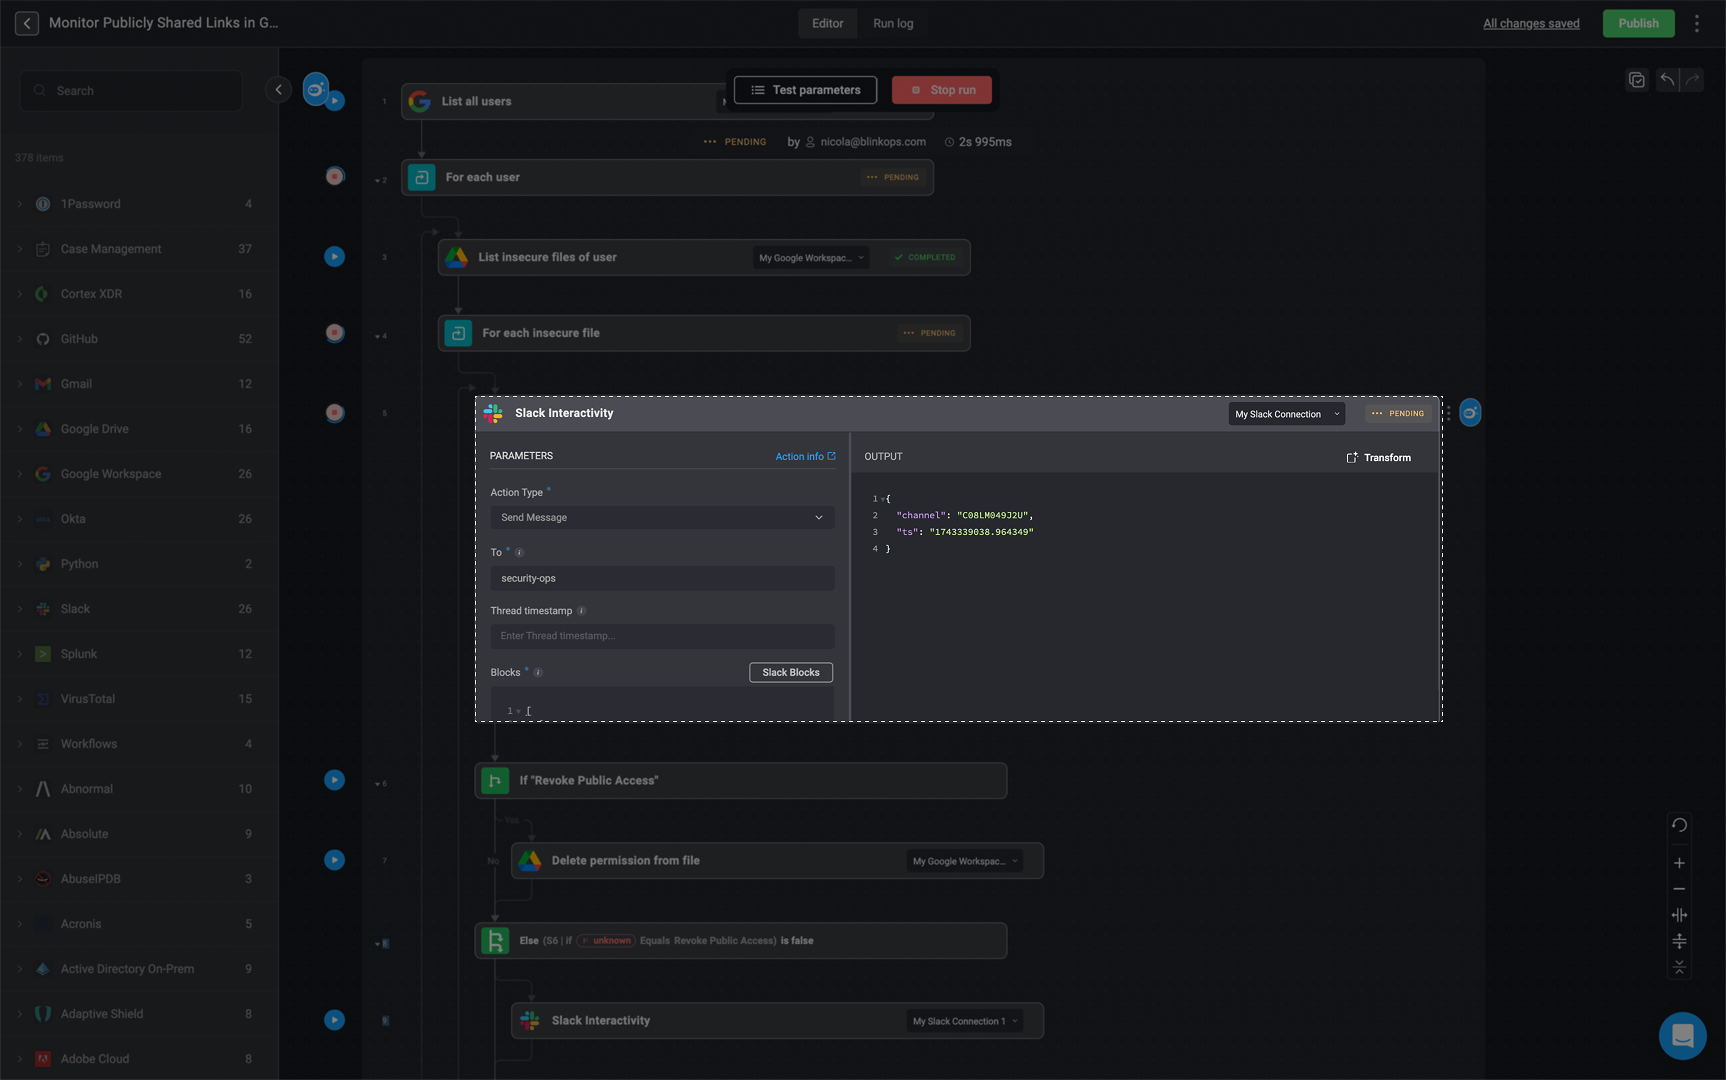
Task: Click the Search field in the sidebar
Action: pos(131,91)
